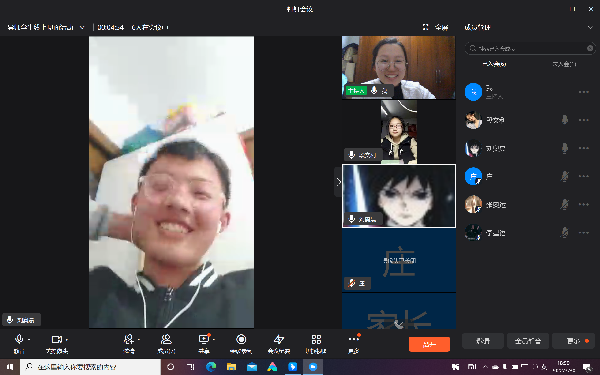Click the orange end meeting button
This screenshot has width=600, height=375.
coord(429,344)
